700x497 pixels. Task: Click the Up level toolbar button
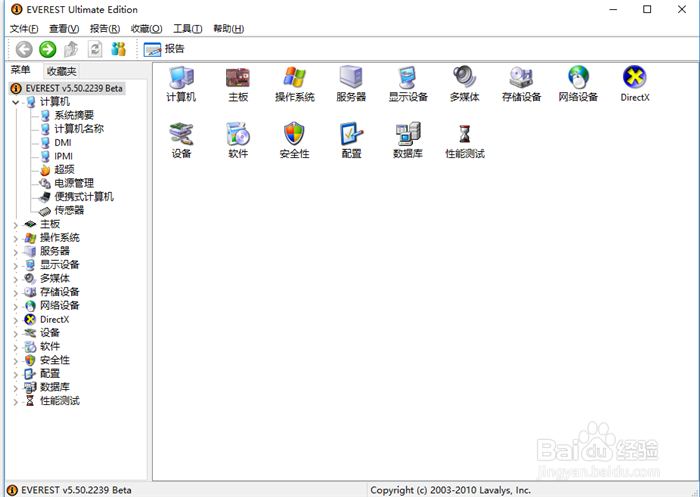71,49
